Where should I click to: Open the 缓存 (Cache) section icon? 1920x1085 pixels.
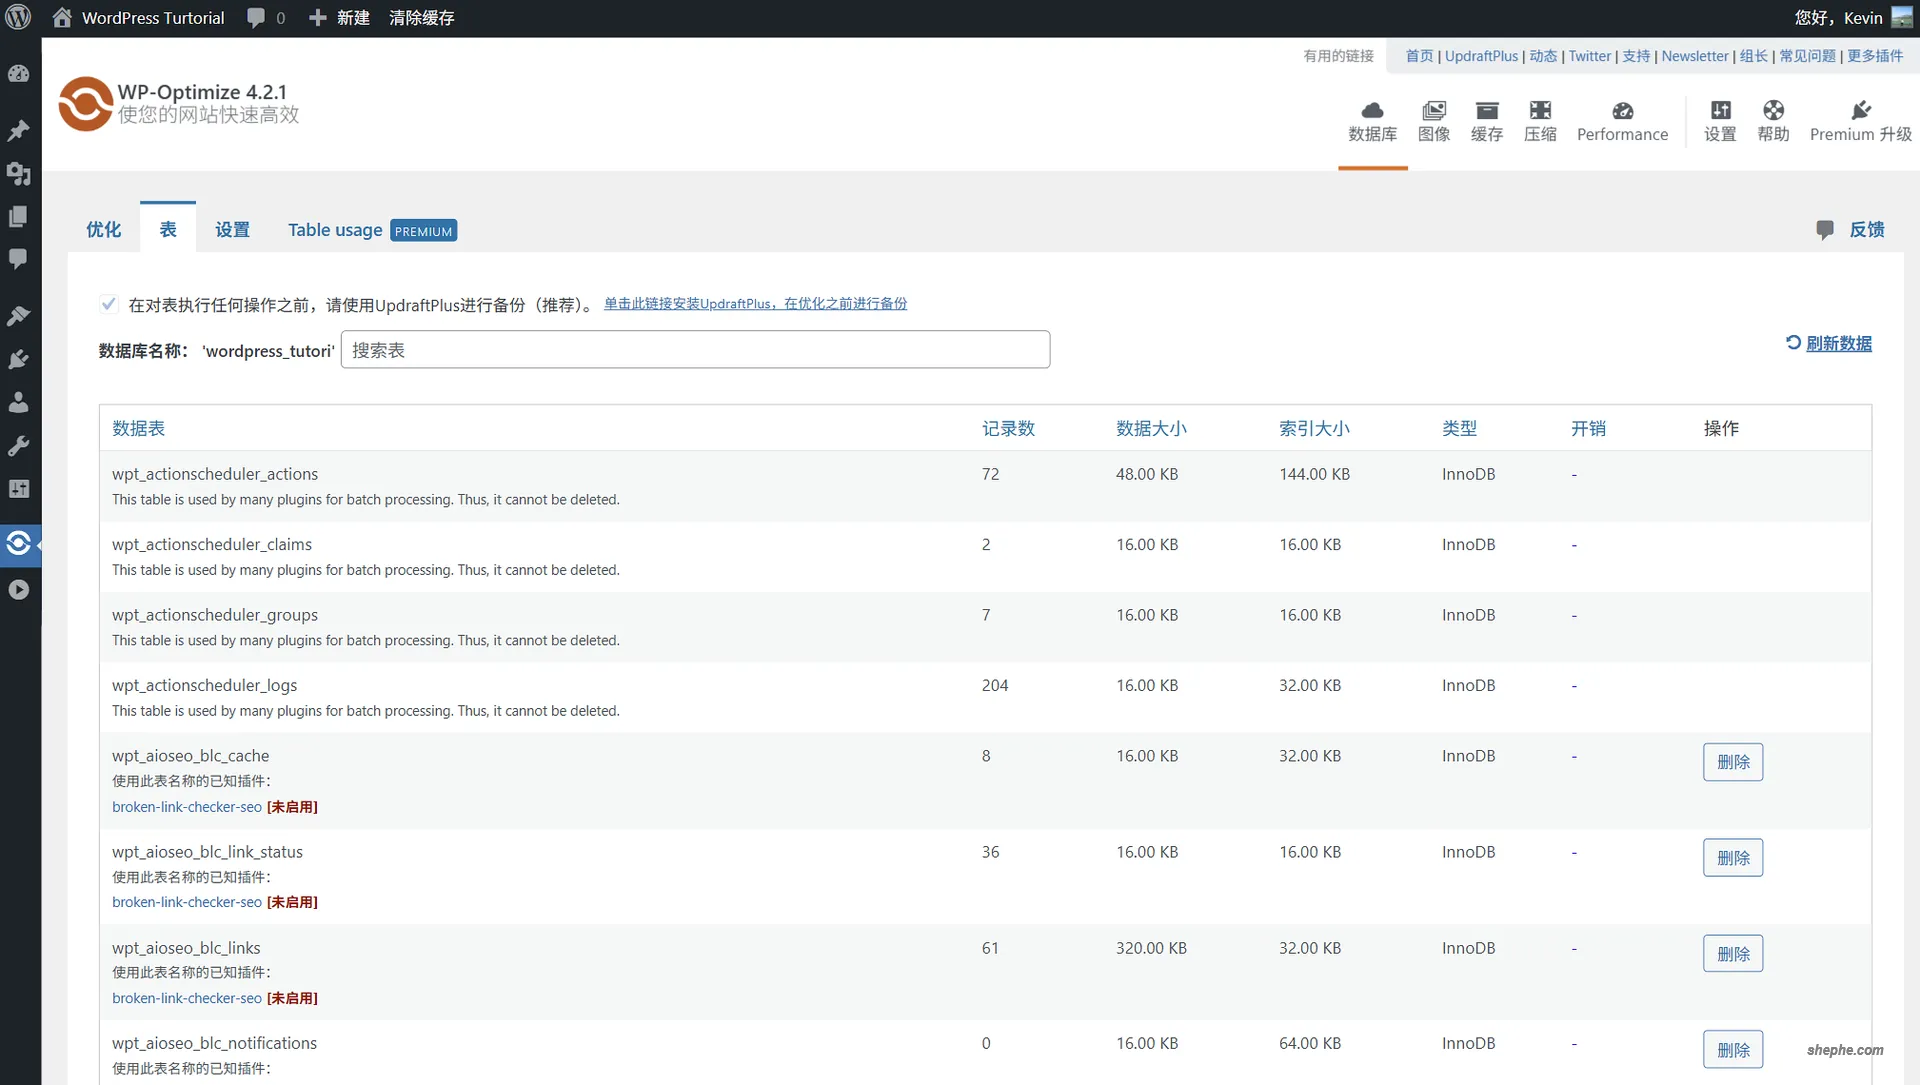coord(1487,120)
